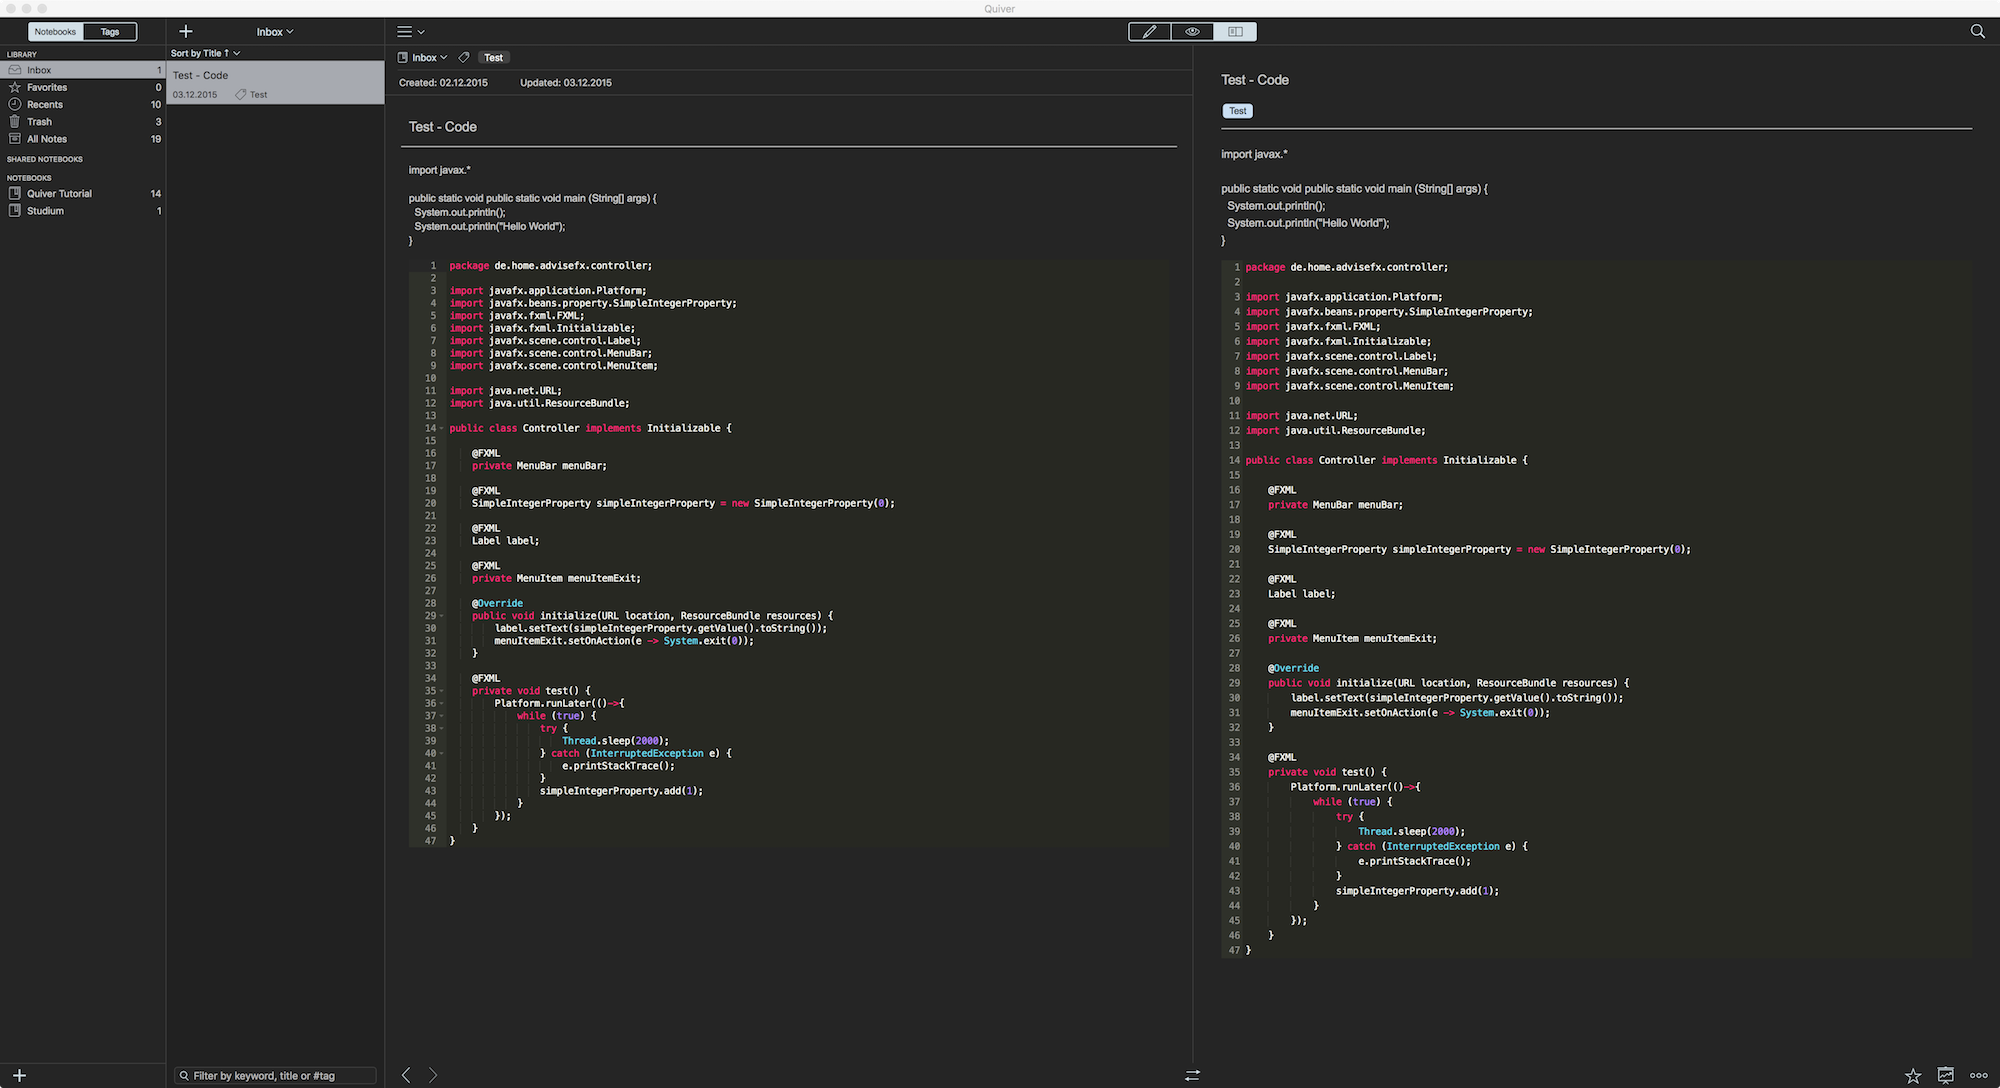
Task: Select the Notebooks tab
Action: coord(55,32)
